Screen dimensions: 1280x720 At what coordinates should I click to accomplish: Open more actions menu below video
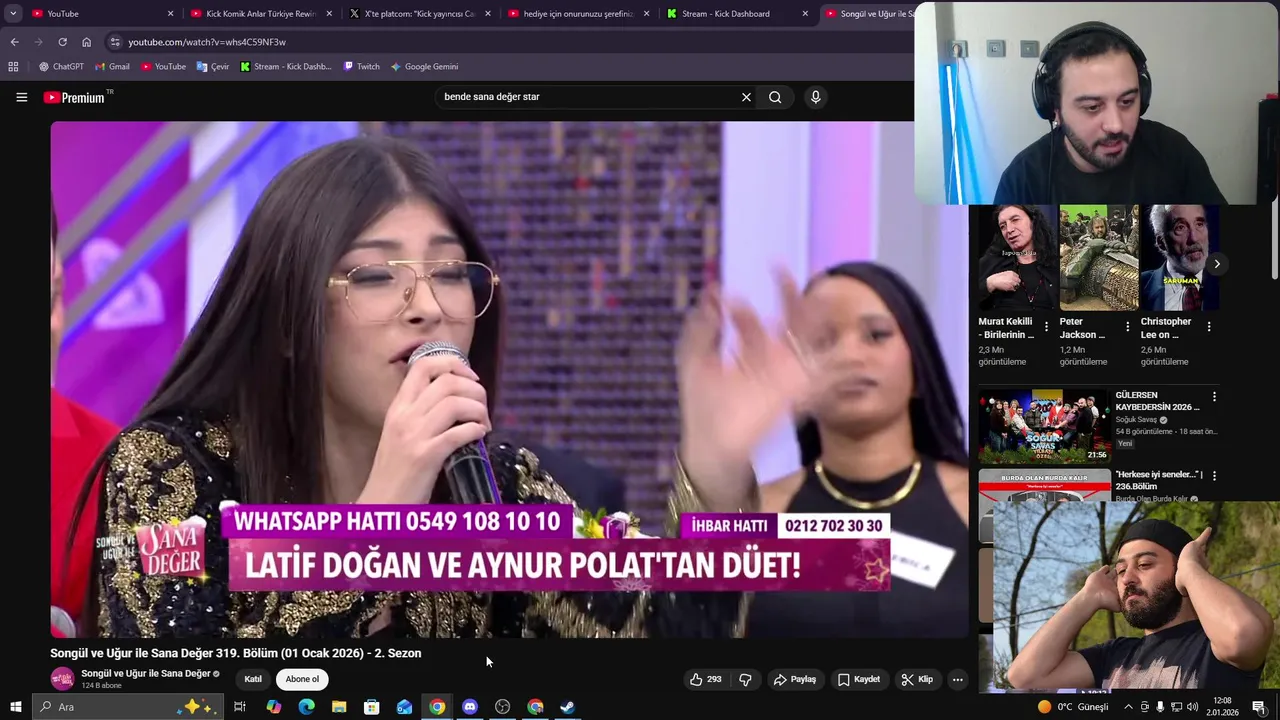[957, 679]
